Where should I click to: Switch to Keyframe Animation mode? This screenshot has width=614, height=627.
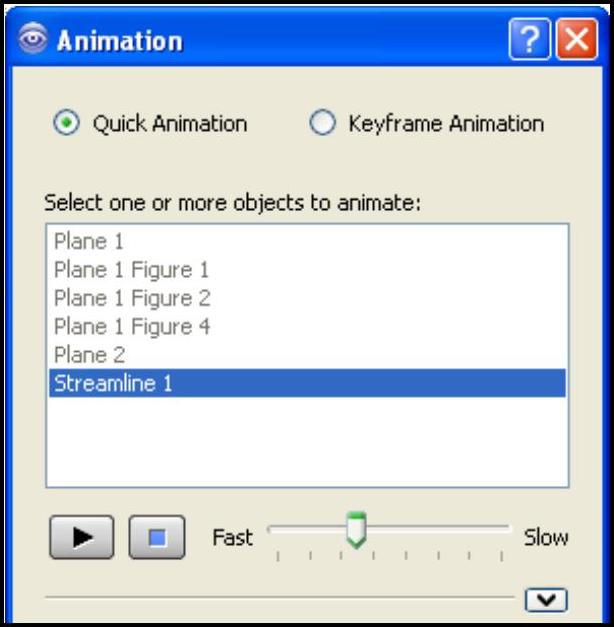(323, 124)
